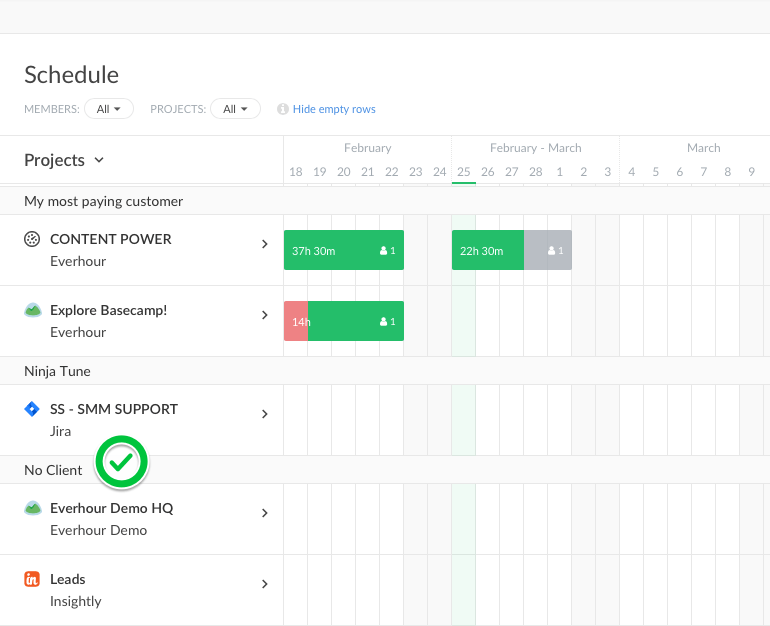Expand the Leads project row
The height and width of the screenshot is (626, 770).
point(264,584)
